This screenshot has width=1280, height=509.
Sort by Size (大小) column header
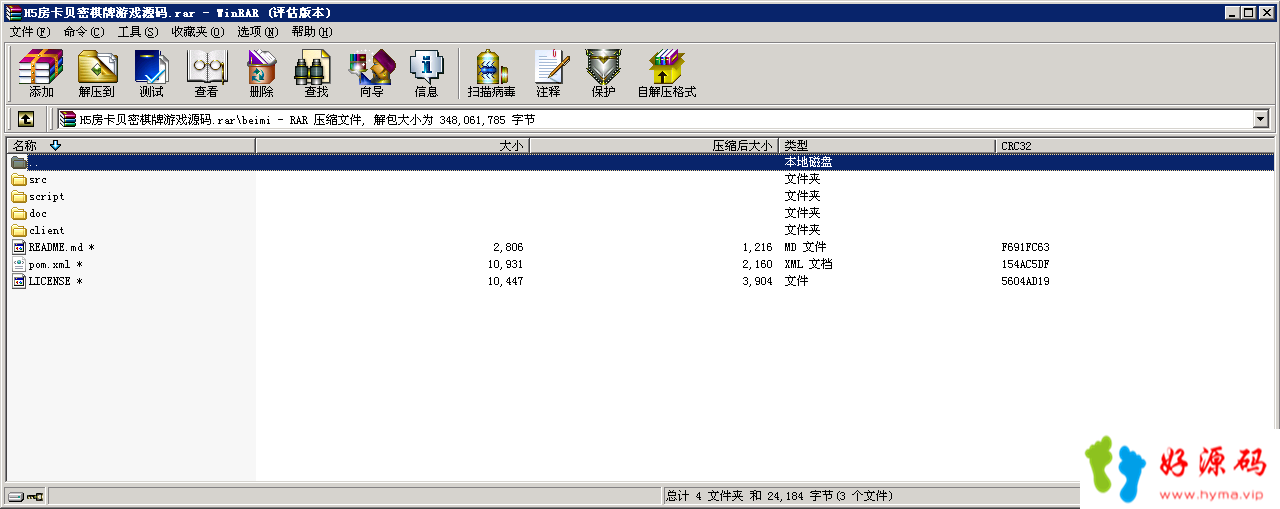[392, 146]
